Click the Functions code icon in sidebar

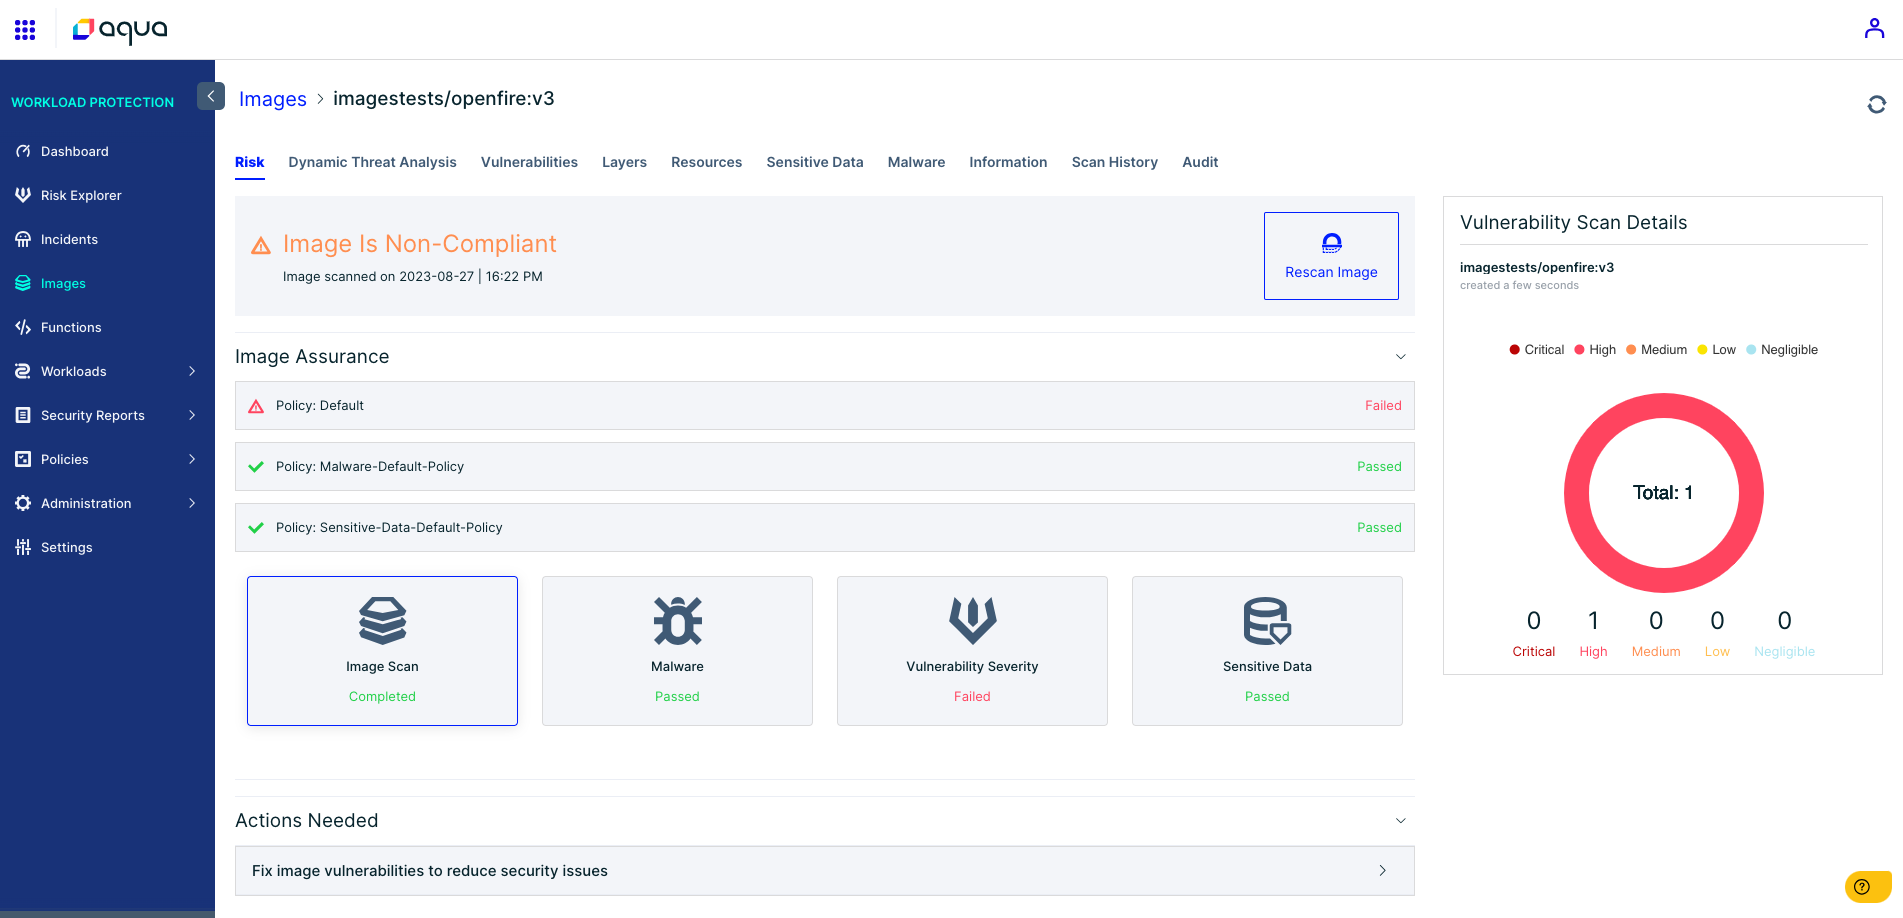(23, 327)
